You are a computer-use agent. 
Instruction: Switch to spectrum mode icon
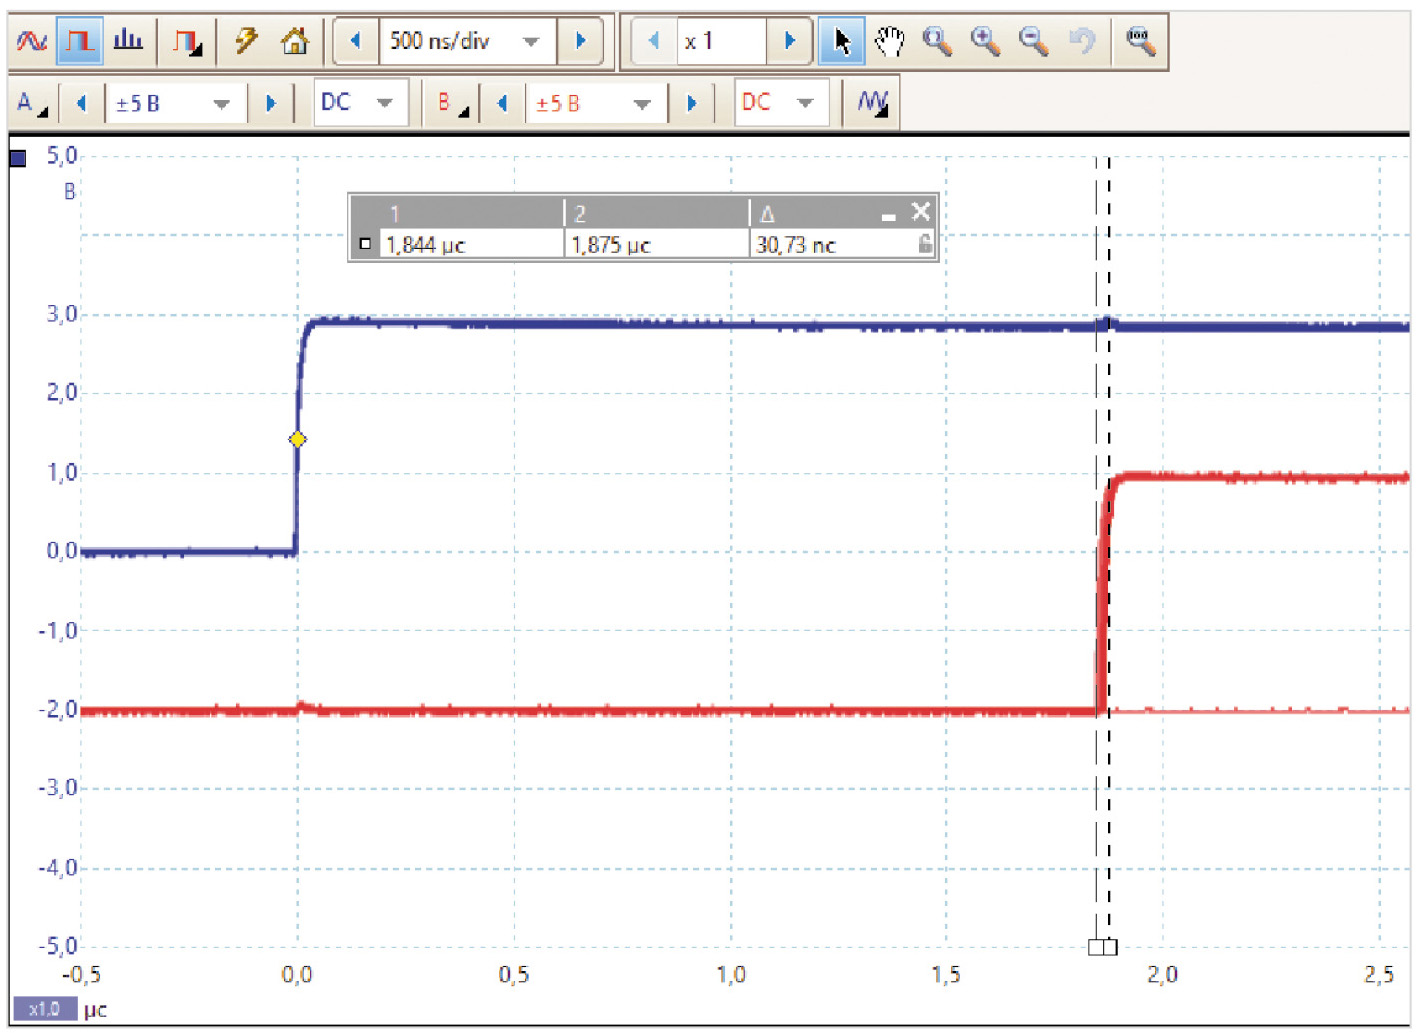128,42
